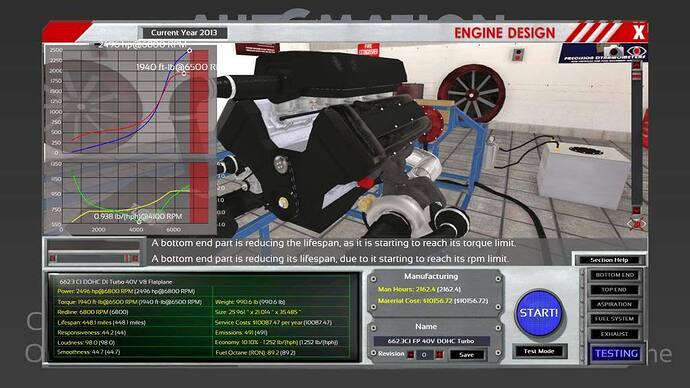Increase the revision number with right red button
690x388 pixels.
tap(439, 355)
